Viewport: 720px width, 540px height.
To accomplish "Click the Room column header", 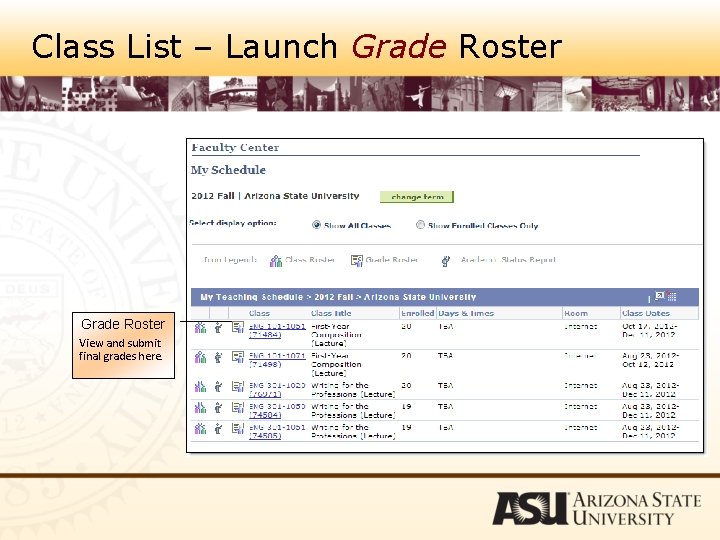I will click(576, 313).
